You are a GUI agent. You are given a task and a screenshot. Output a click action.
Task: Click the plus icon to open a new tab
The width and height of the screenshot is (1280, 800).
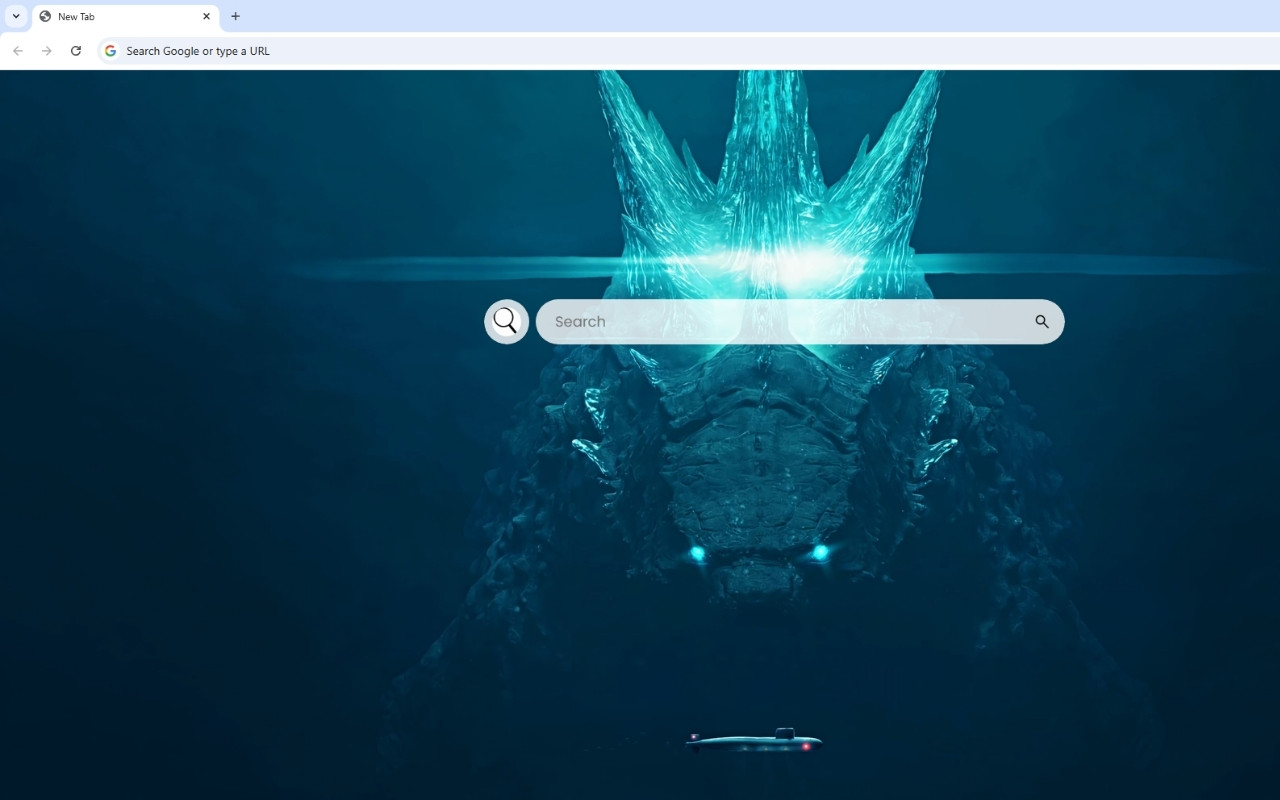coord(235,16)
